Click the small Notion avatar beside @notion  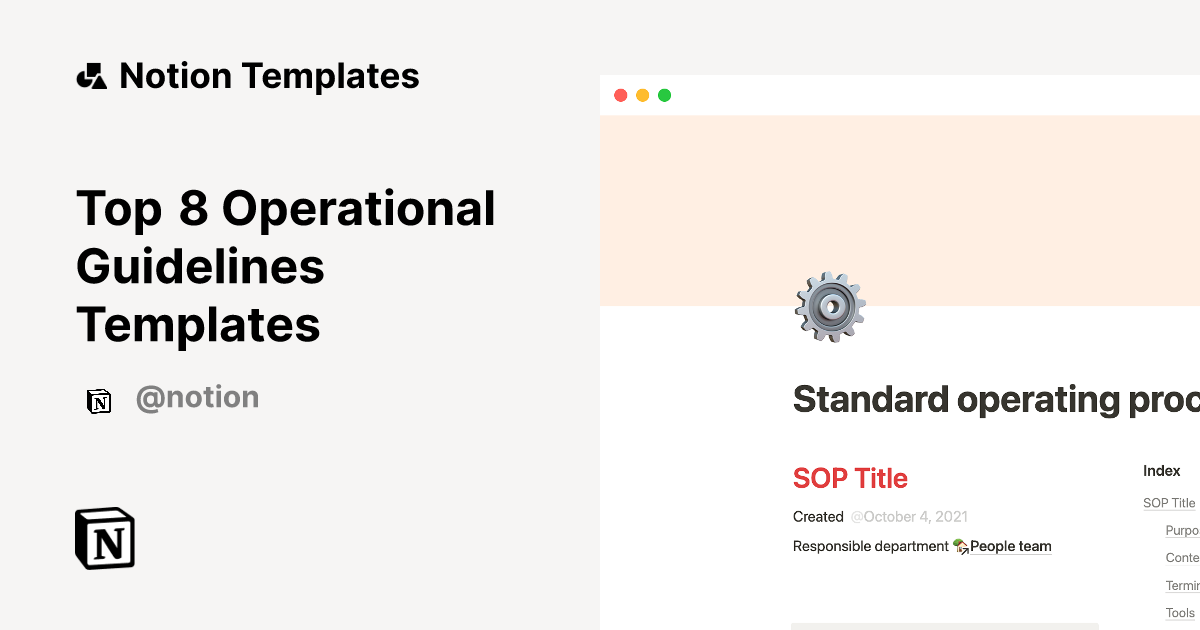coord(99,401)
